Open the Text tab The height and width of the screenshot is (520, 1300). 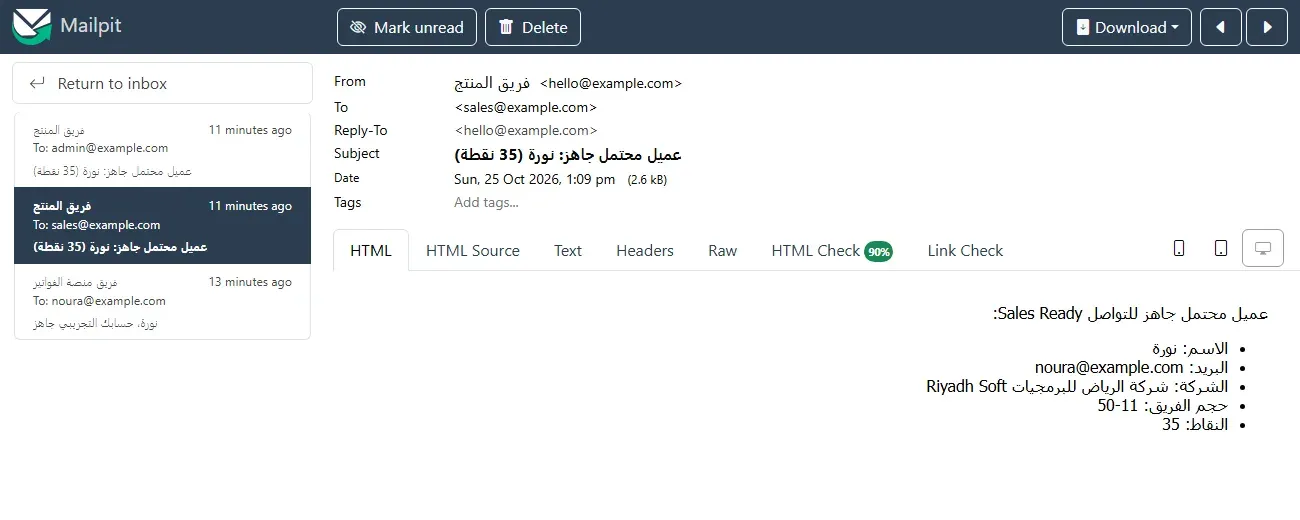(x=568, y=250)
